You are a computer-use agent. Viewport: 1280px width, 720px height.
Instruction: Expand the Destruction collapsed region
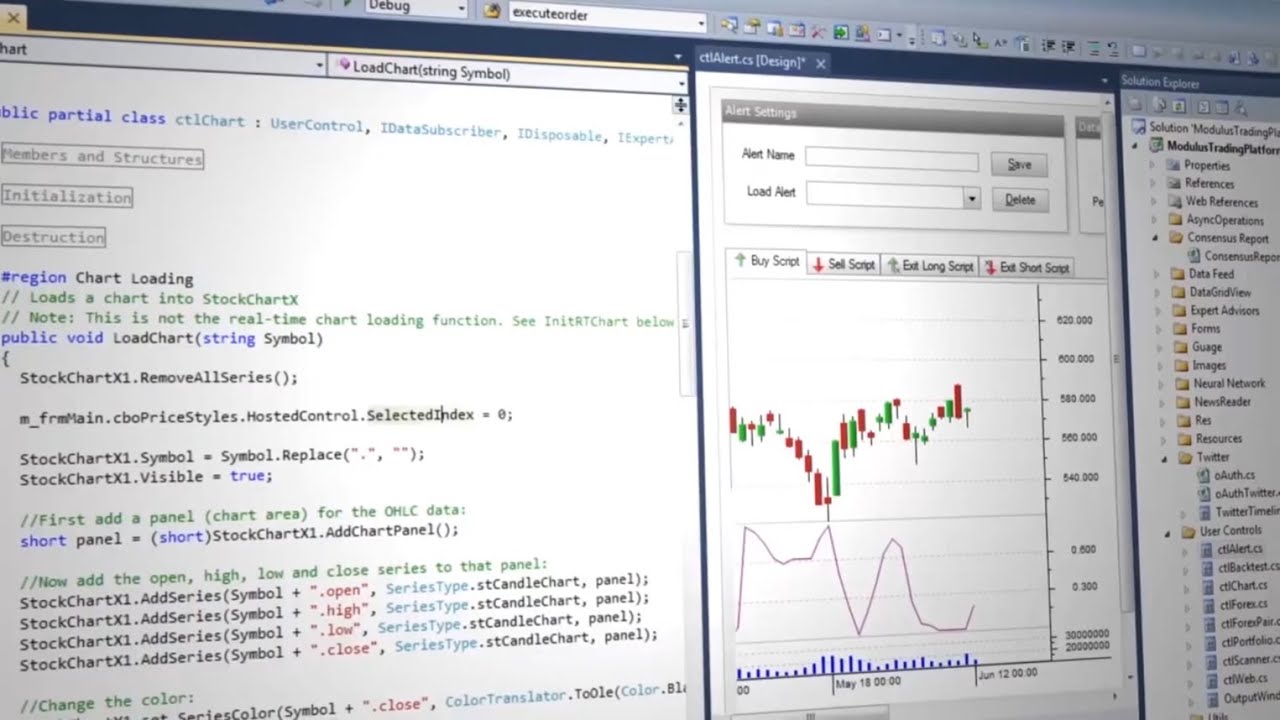point(53,237)
